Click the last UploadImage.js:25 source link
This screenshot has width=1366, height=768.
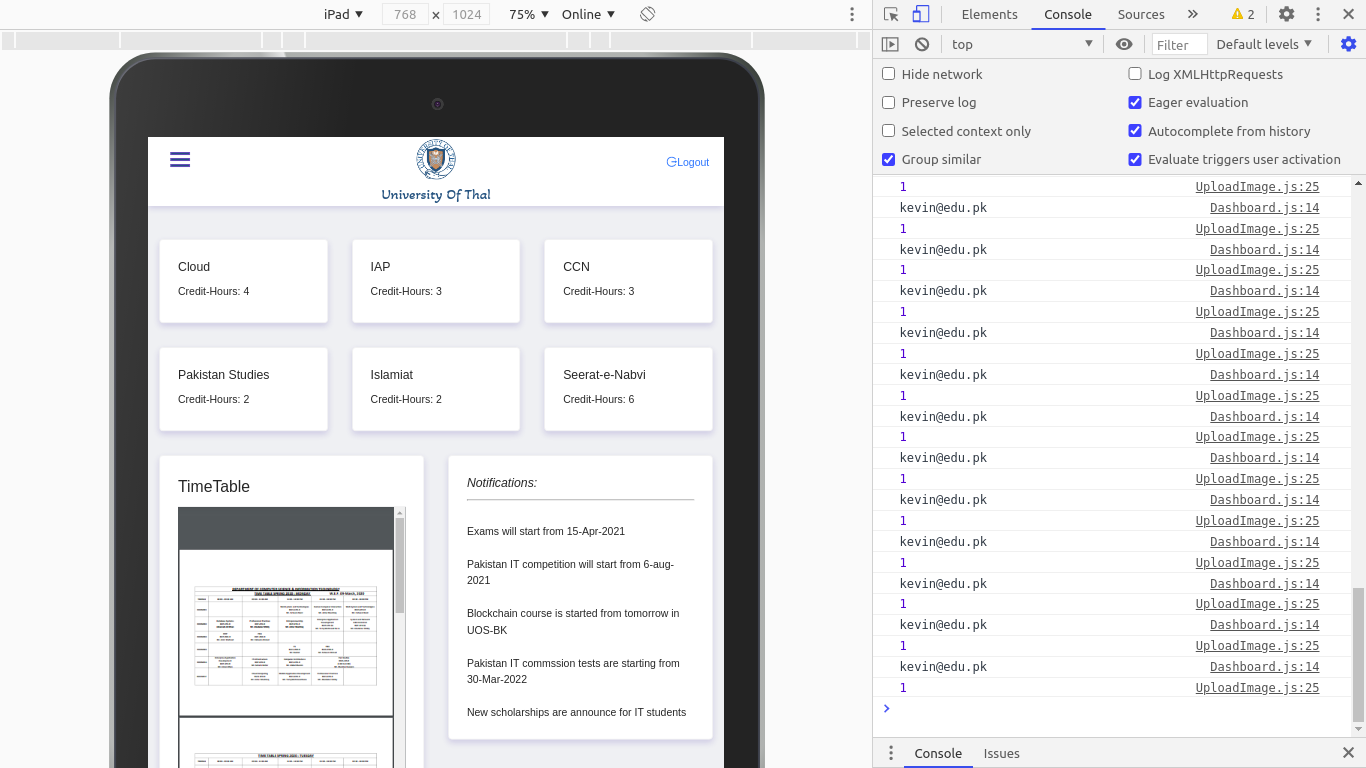1257,687
